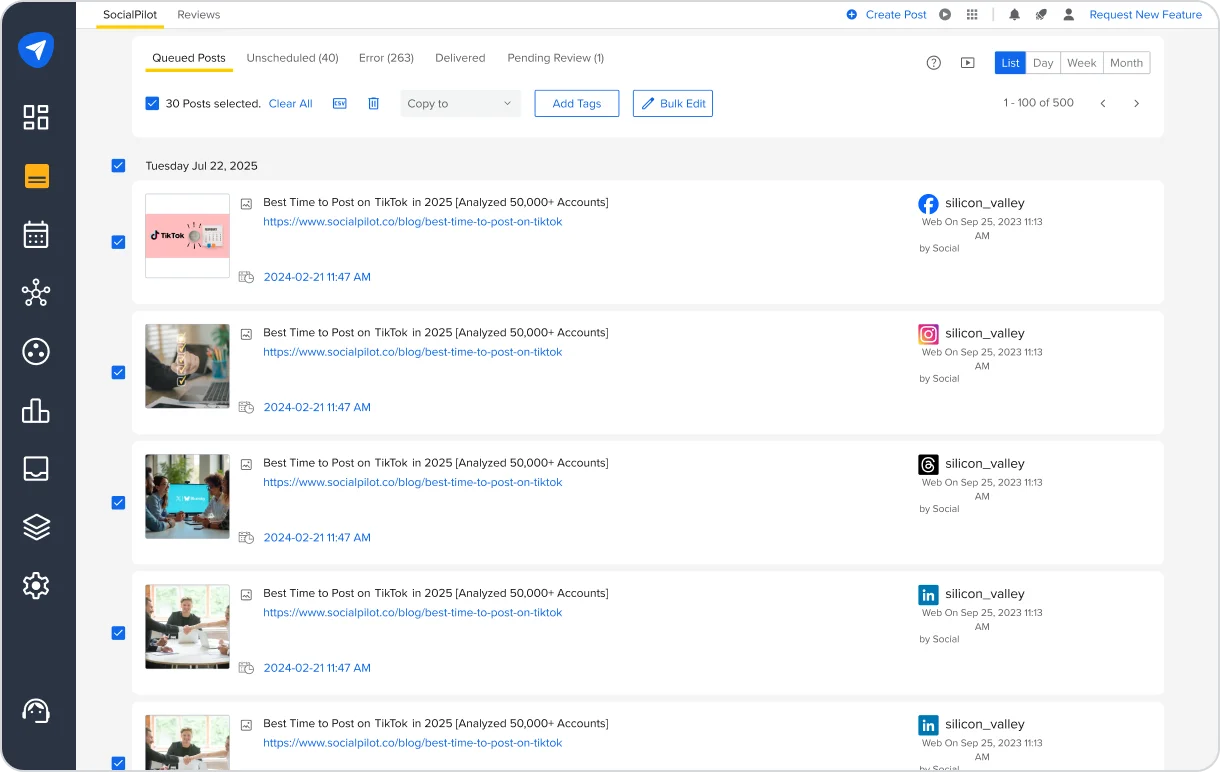This screenshot has width=1220, height=772.
Task: Open the dashboard grid icon in sidebar
Action: coord(36,117)
